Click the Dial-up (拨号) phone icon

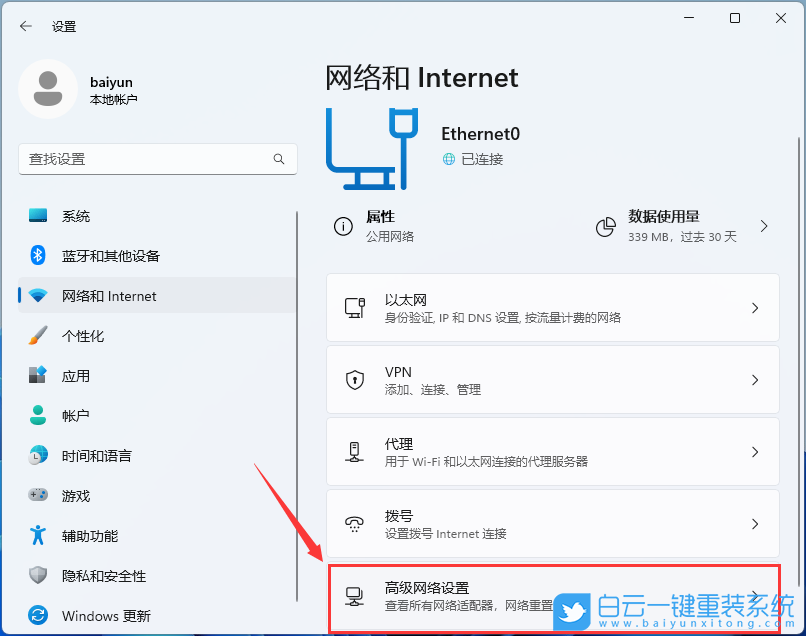(x=355, y=523)
